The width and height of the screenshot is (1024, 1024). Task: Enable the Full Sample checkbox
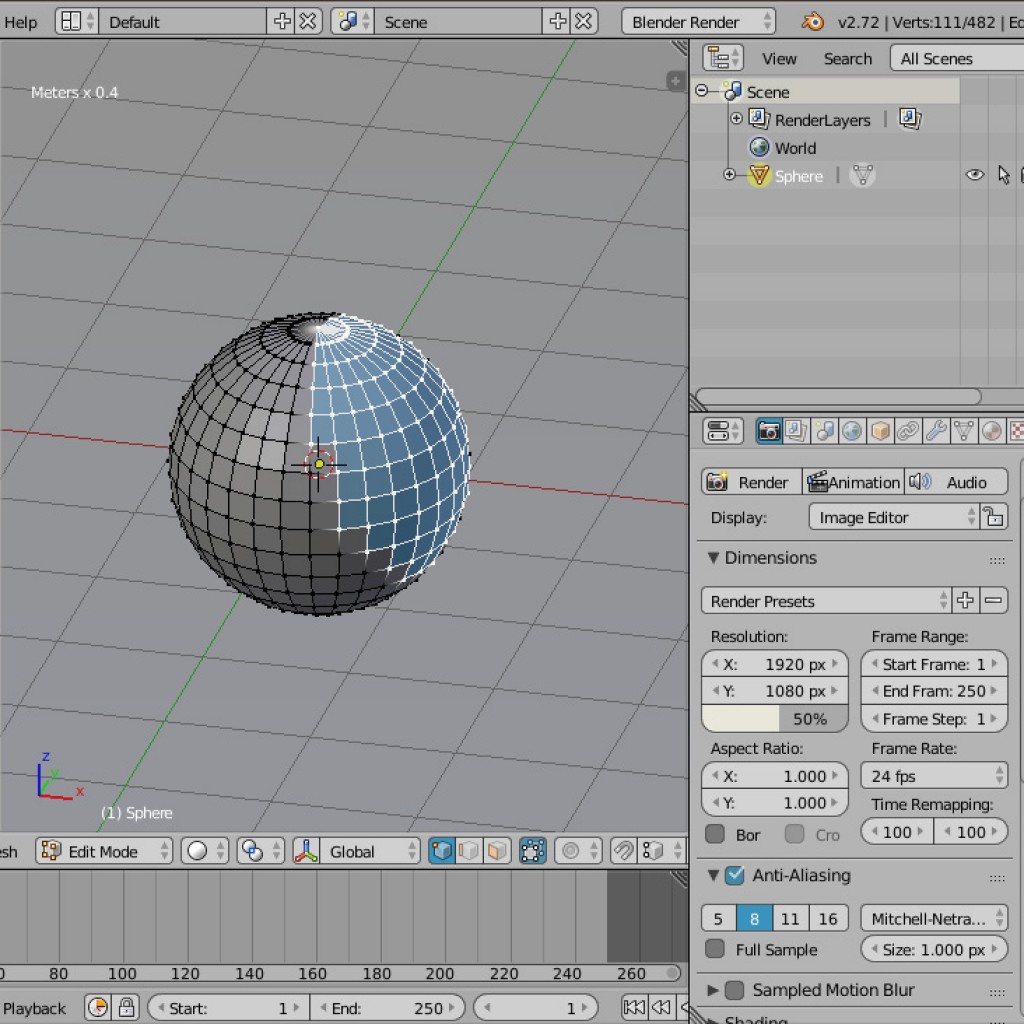pyautogui.click(x=715, y=949)
